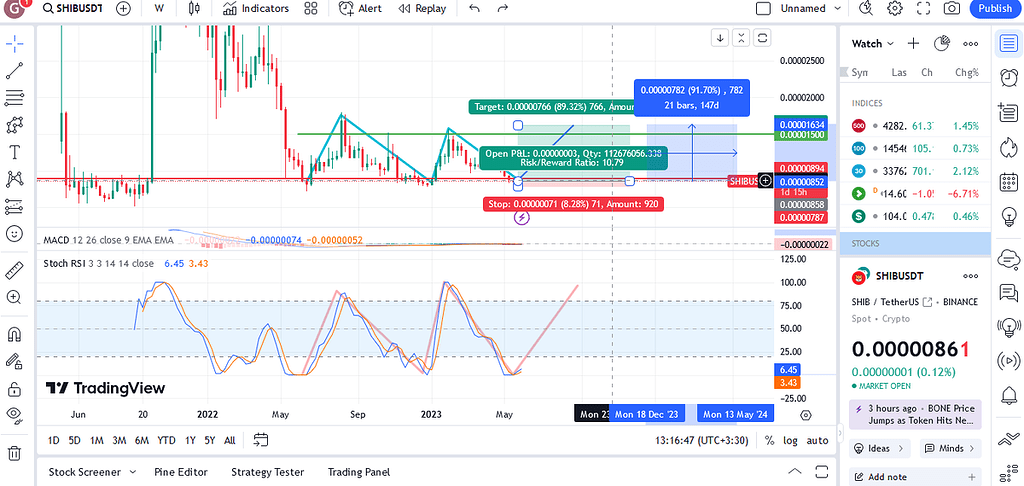Click the candlestick chart style icon
The width and height of the screenshot is (1024, 486).
click(x=194, y=8)
